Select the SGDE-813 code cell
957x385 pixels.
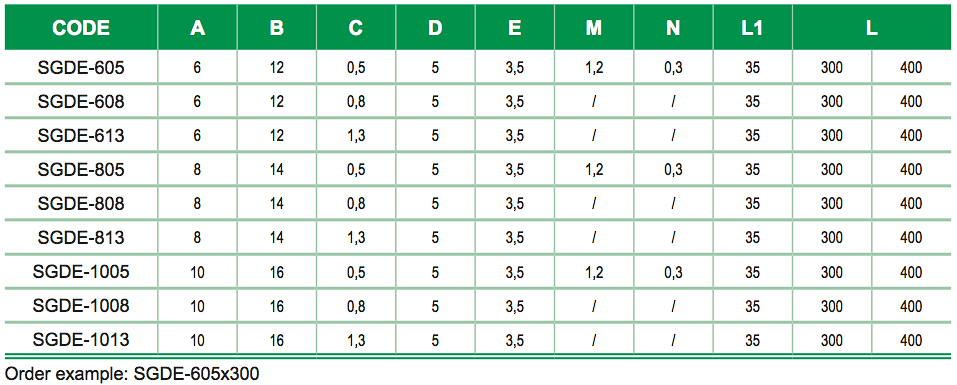81,237
